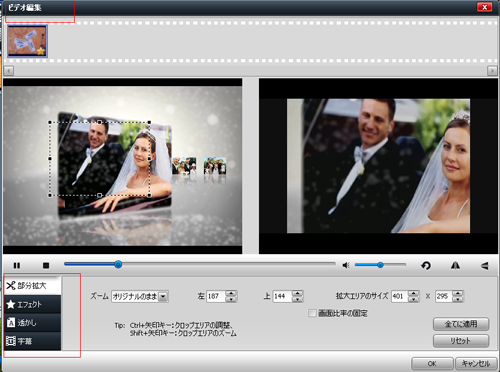Switch to the 字幕 subtitle tab
Viewport: 500px width, 372px height.
click(x=33, y=341)
